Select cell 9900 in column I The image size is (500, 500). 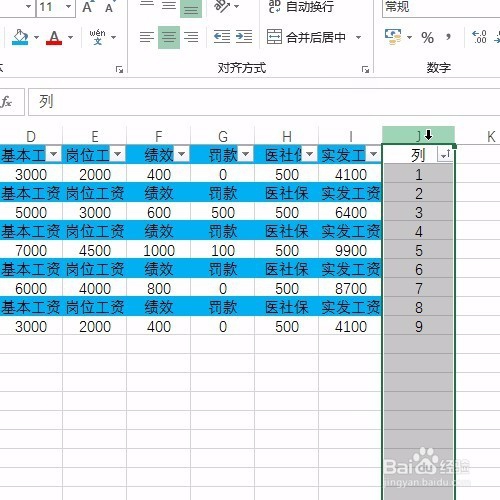350,251
